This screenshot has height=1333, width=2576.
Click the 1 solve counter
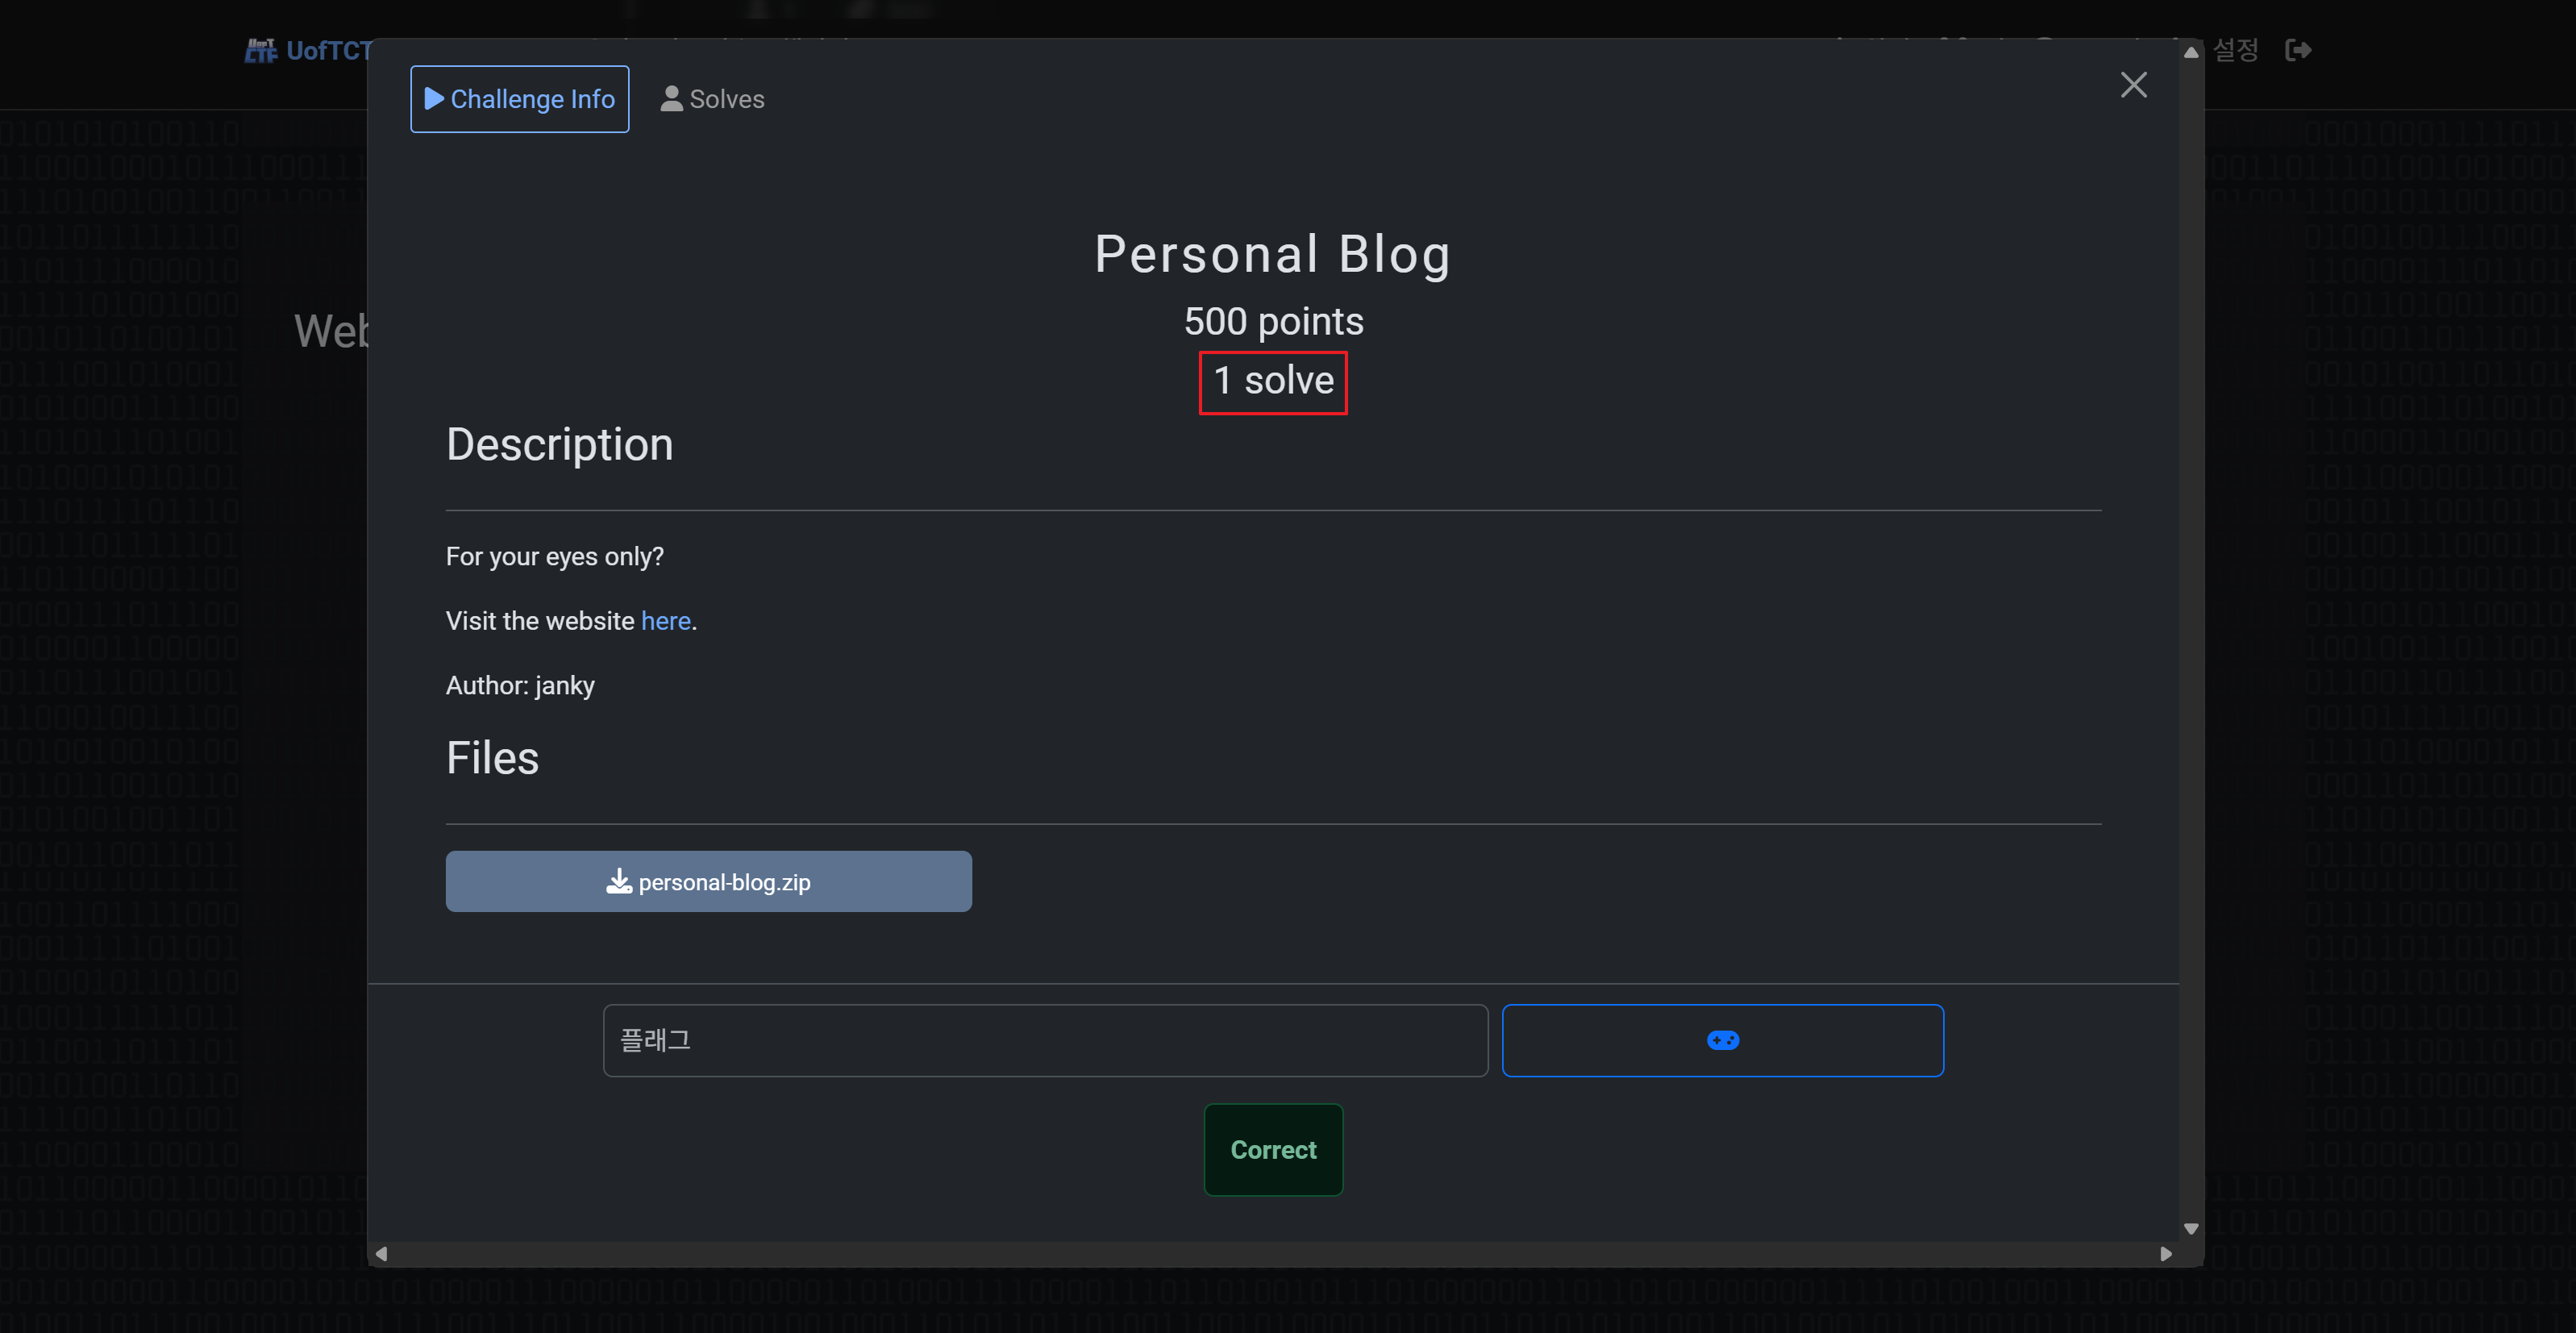click(x=1272, y=381)
